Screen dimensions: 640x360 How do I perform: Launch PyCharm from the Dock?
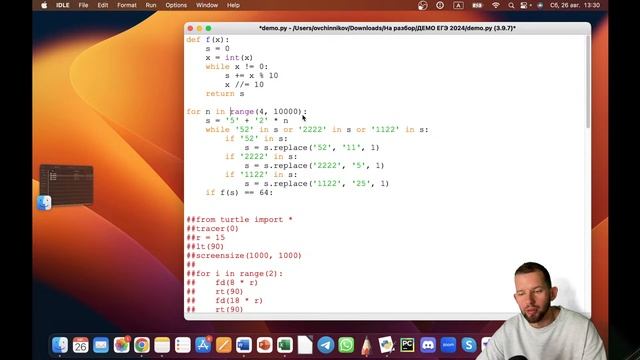pyautogui.click(x=407, y=345)
